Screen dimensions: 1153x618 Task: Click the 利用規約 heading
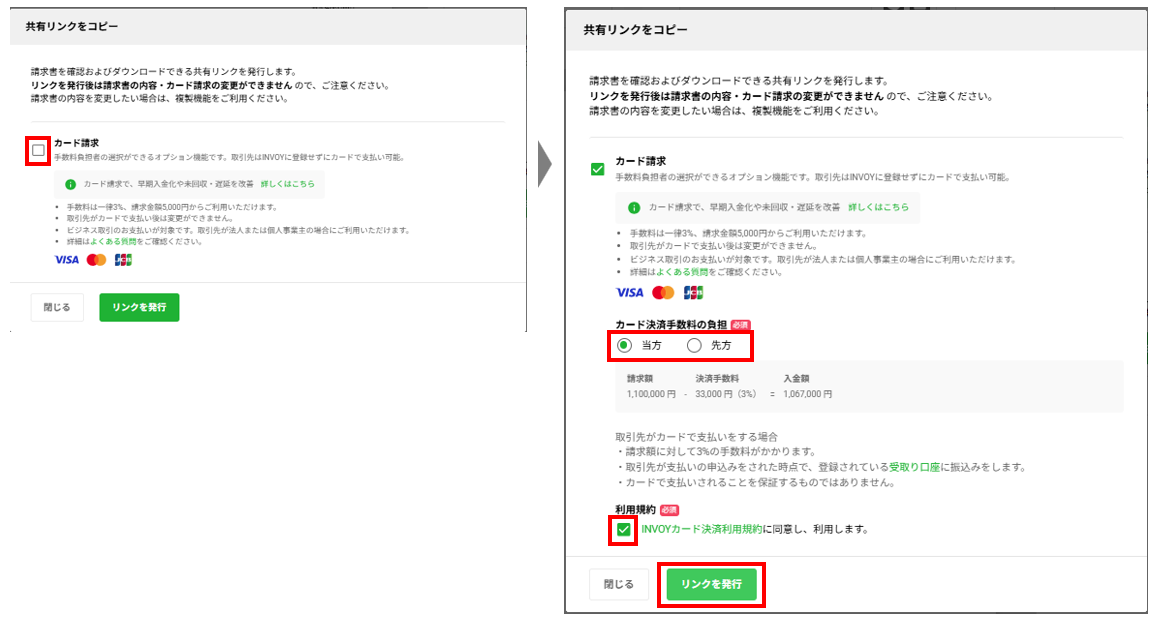[x=635, y=509]
